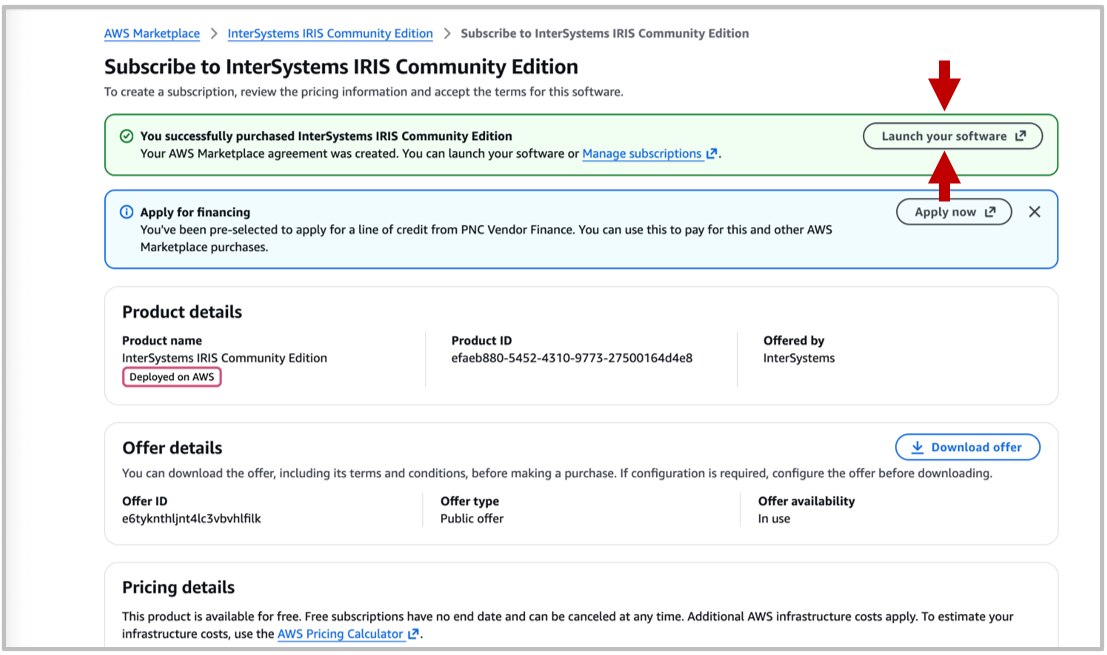Screen dimensions: 1107x655
Task: Go to AWS Marketplace via the breadcrumb
Action: (151, 33)
